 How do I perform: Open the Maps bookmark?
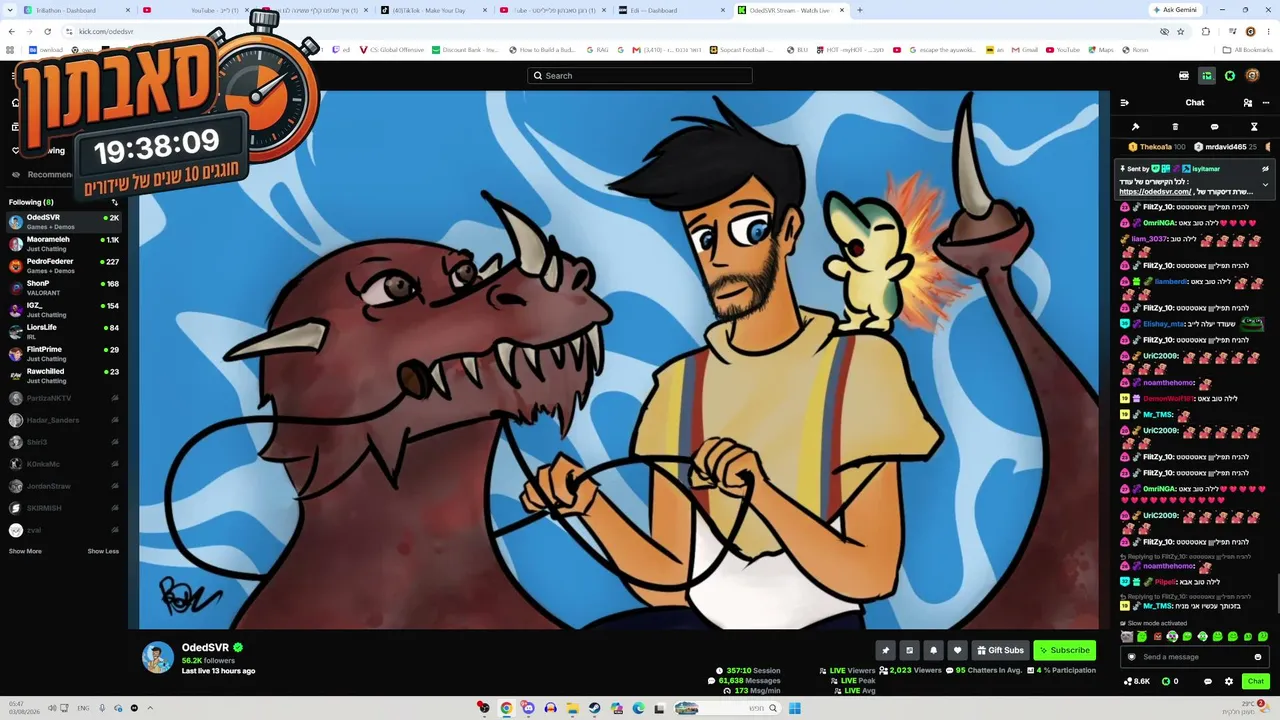click(1100, 50)
